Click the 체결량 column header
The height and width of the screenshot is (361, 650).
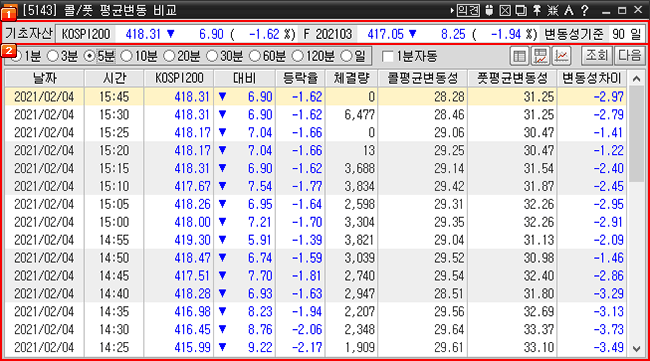352,78
